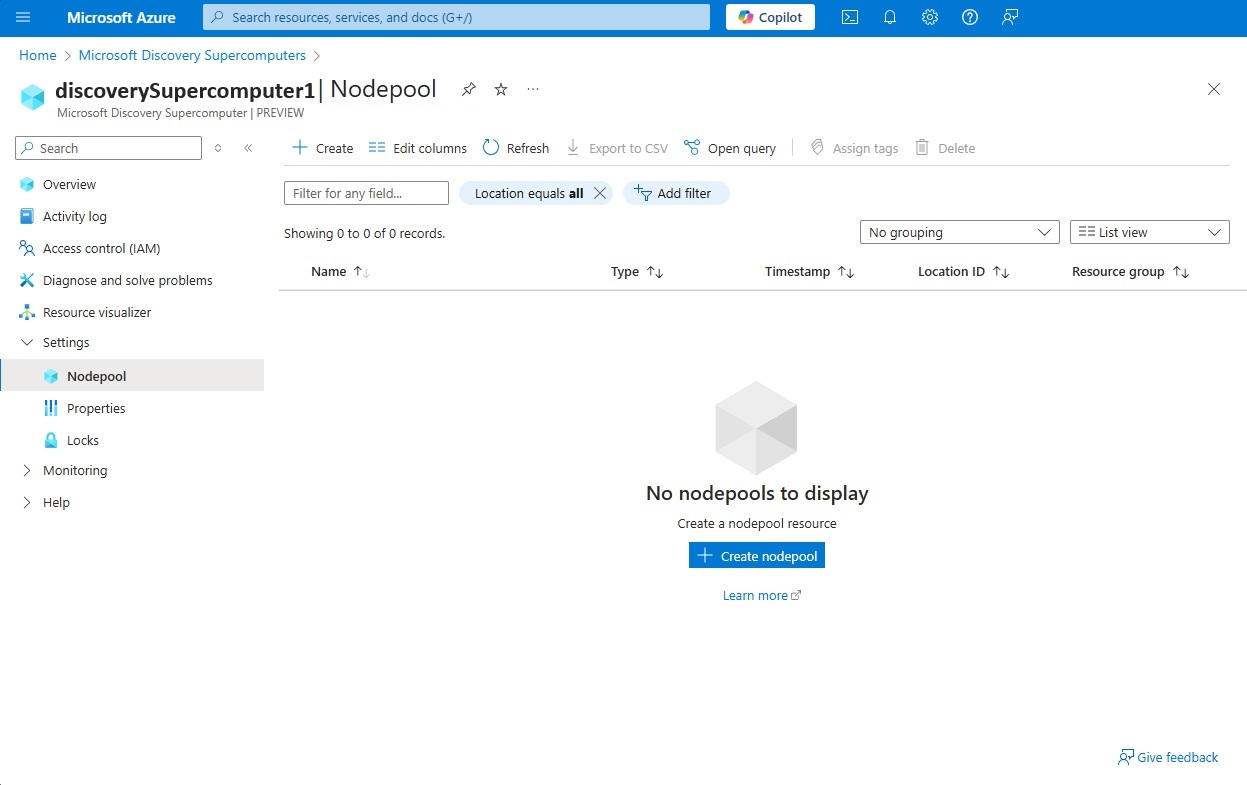Open the Cloud Shell icon

pyautogui.click(x=849, y=17)
